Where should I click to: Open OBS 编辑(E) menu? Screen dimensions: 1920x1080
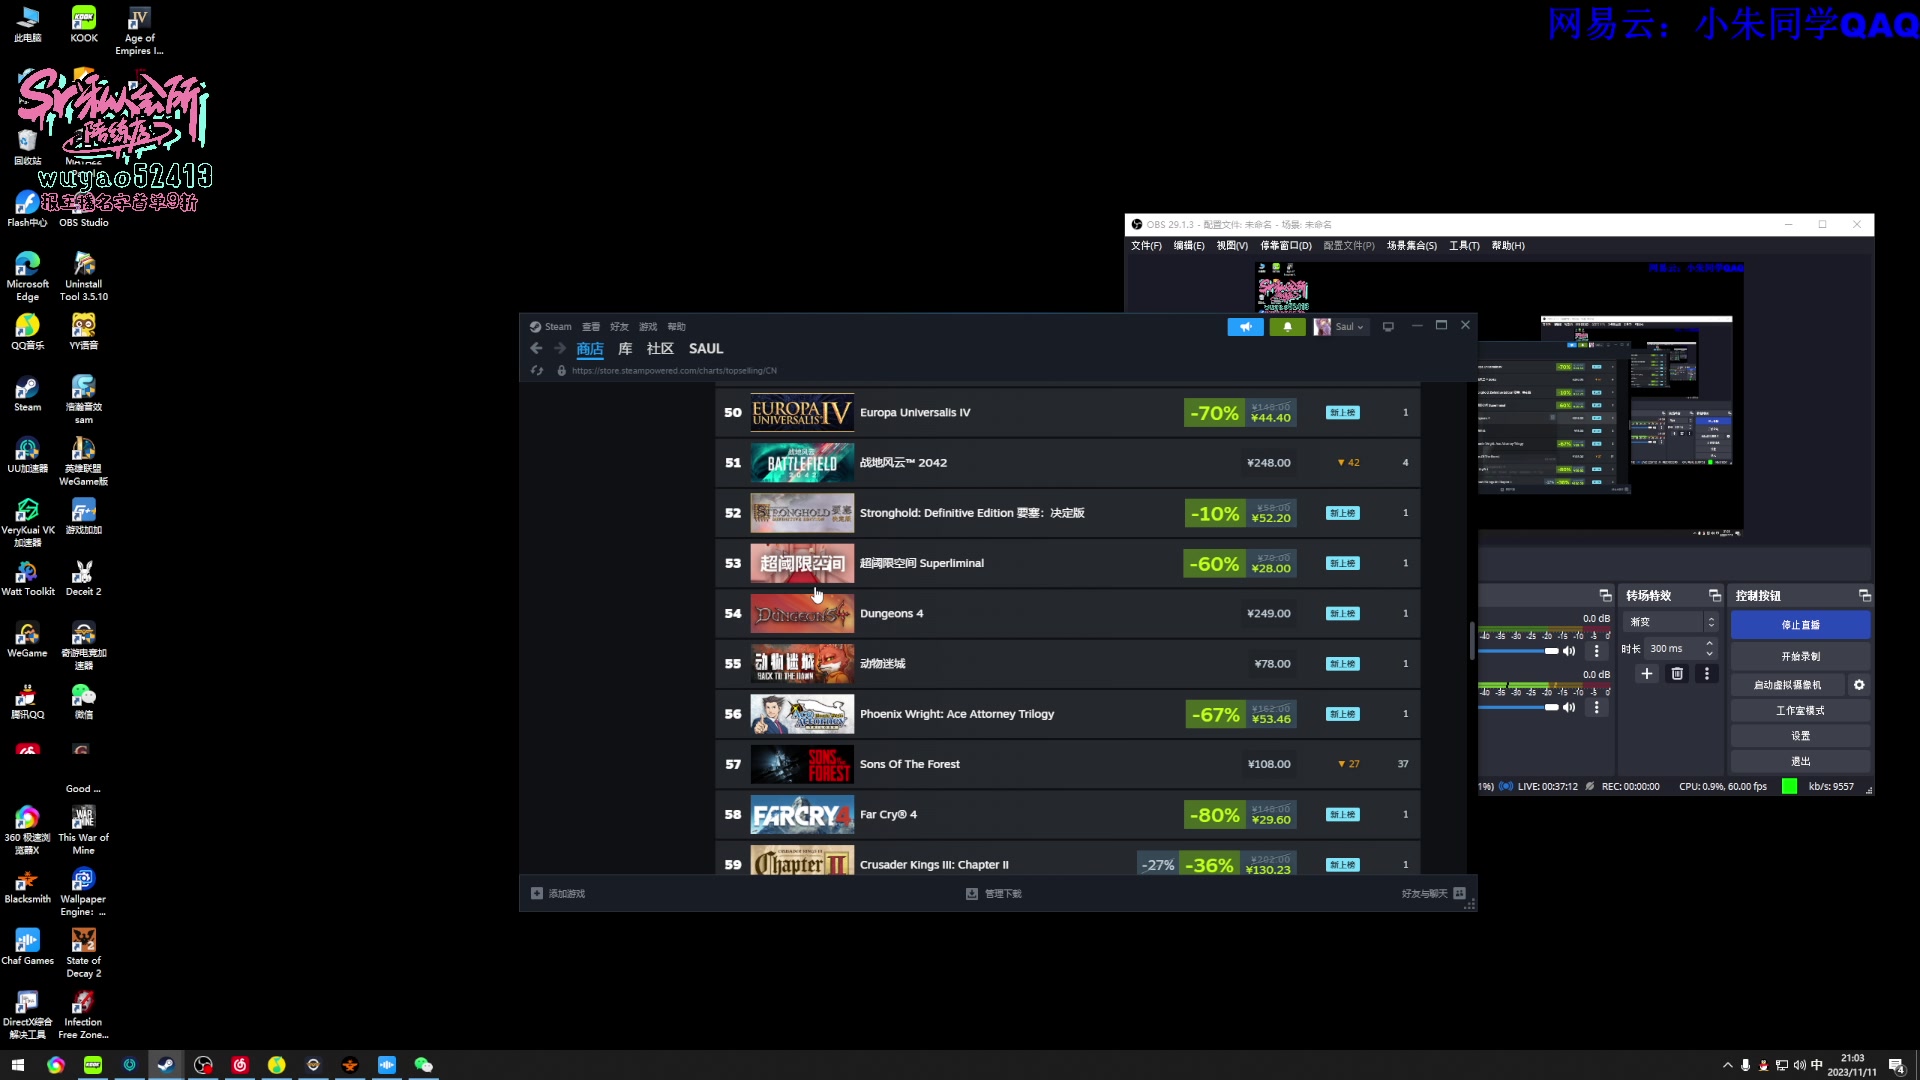[1189, 246]
